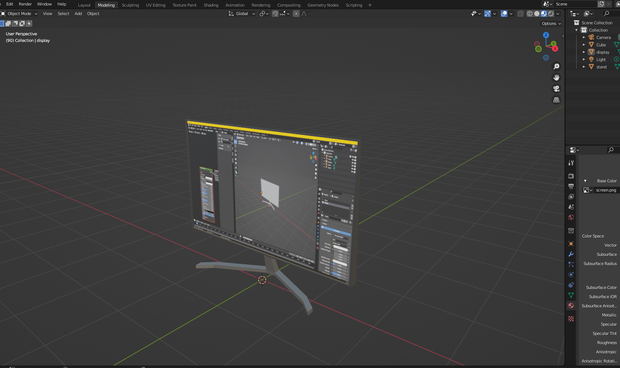The height and width of the screenshot is (368, 620).
Task: Toggle camera view with the camera icon
Action: pyautogui.click(x=556, y=89)
